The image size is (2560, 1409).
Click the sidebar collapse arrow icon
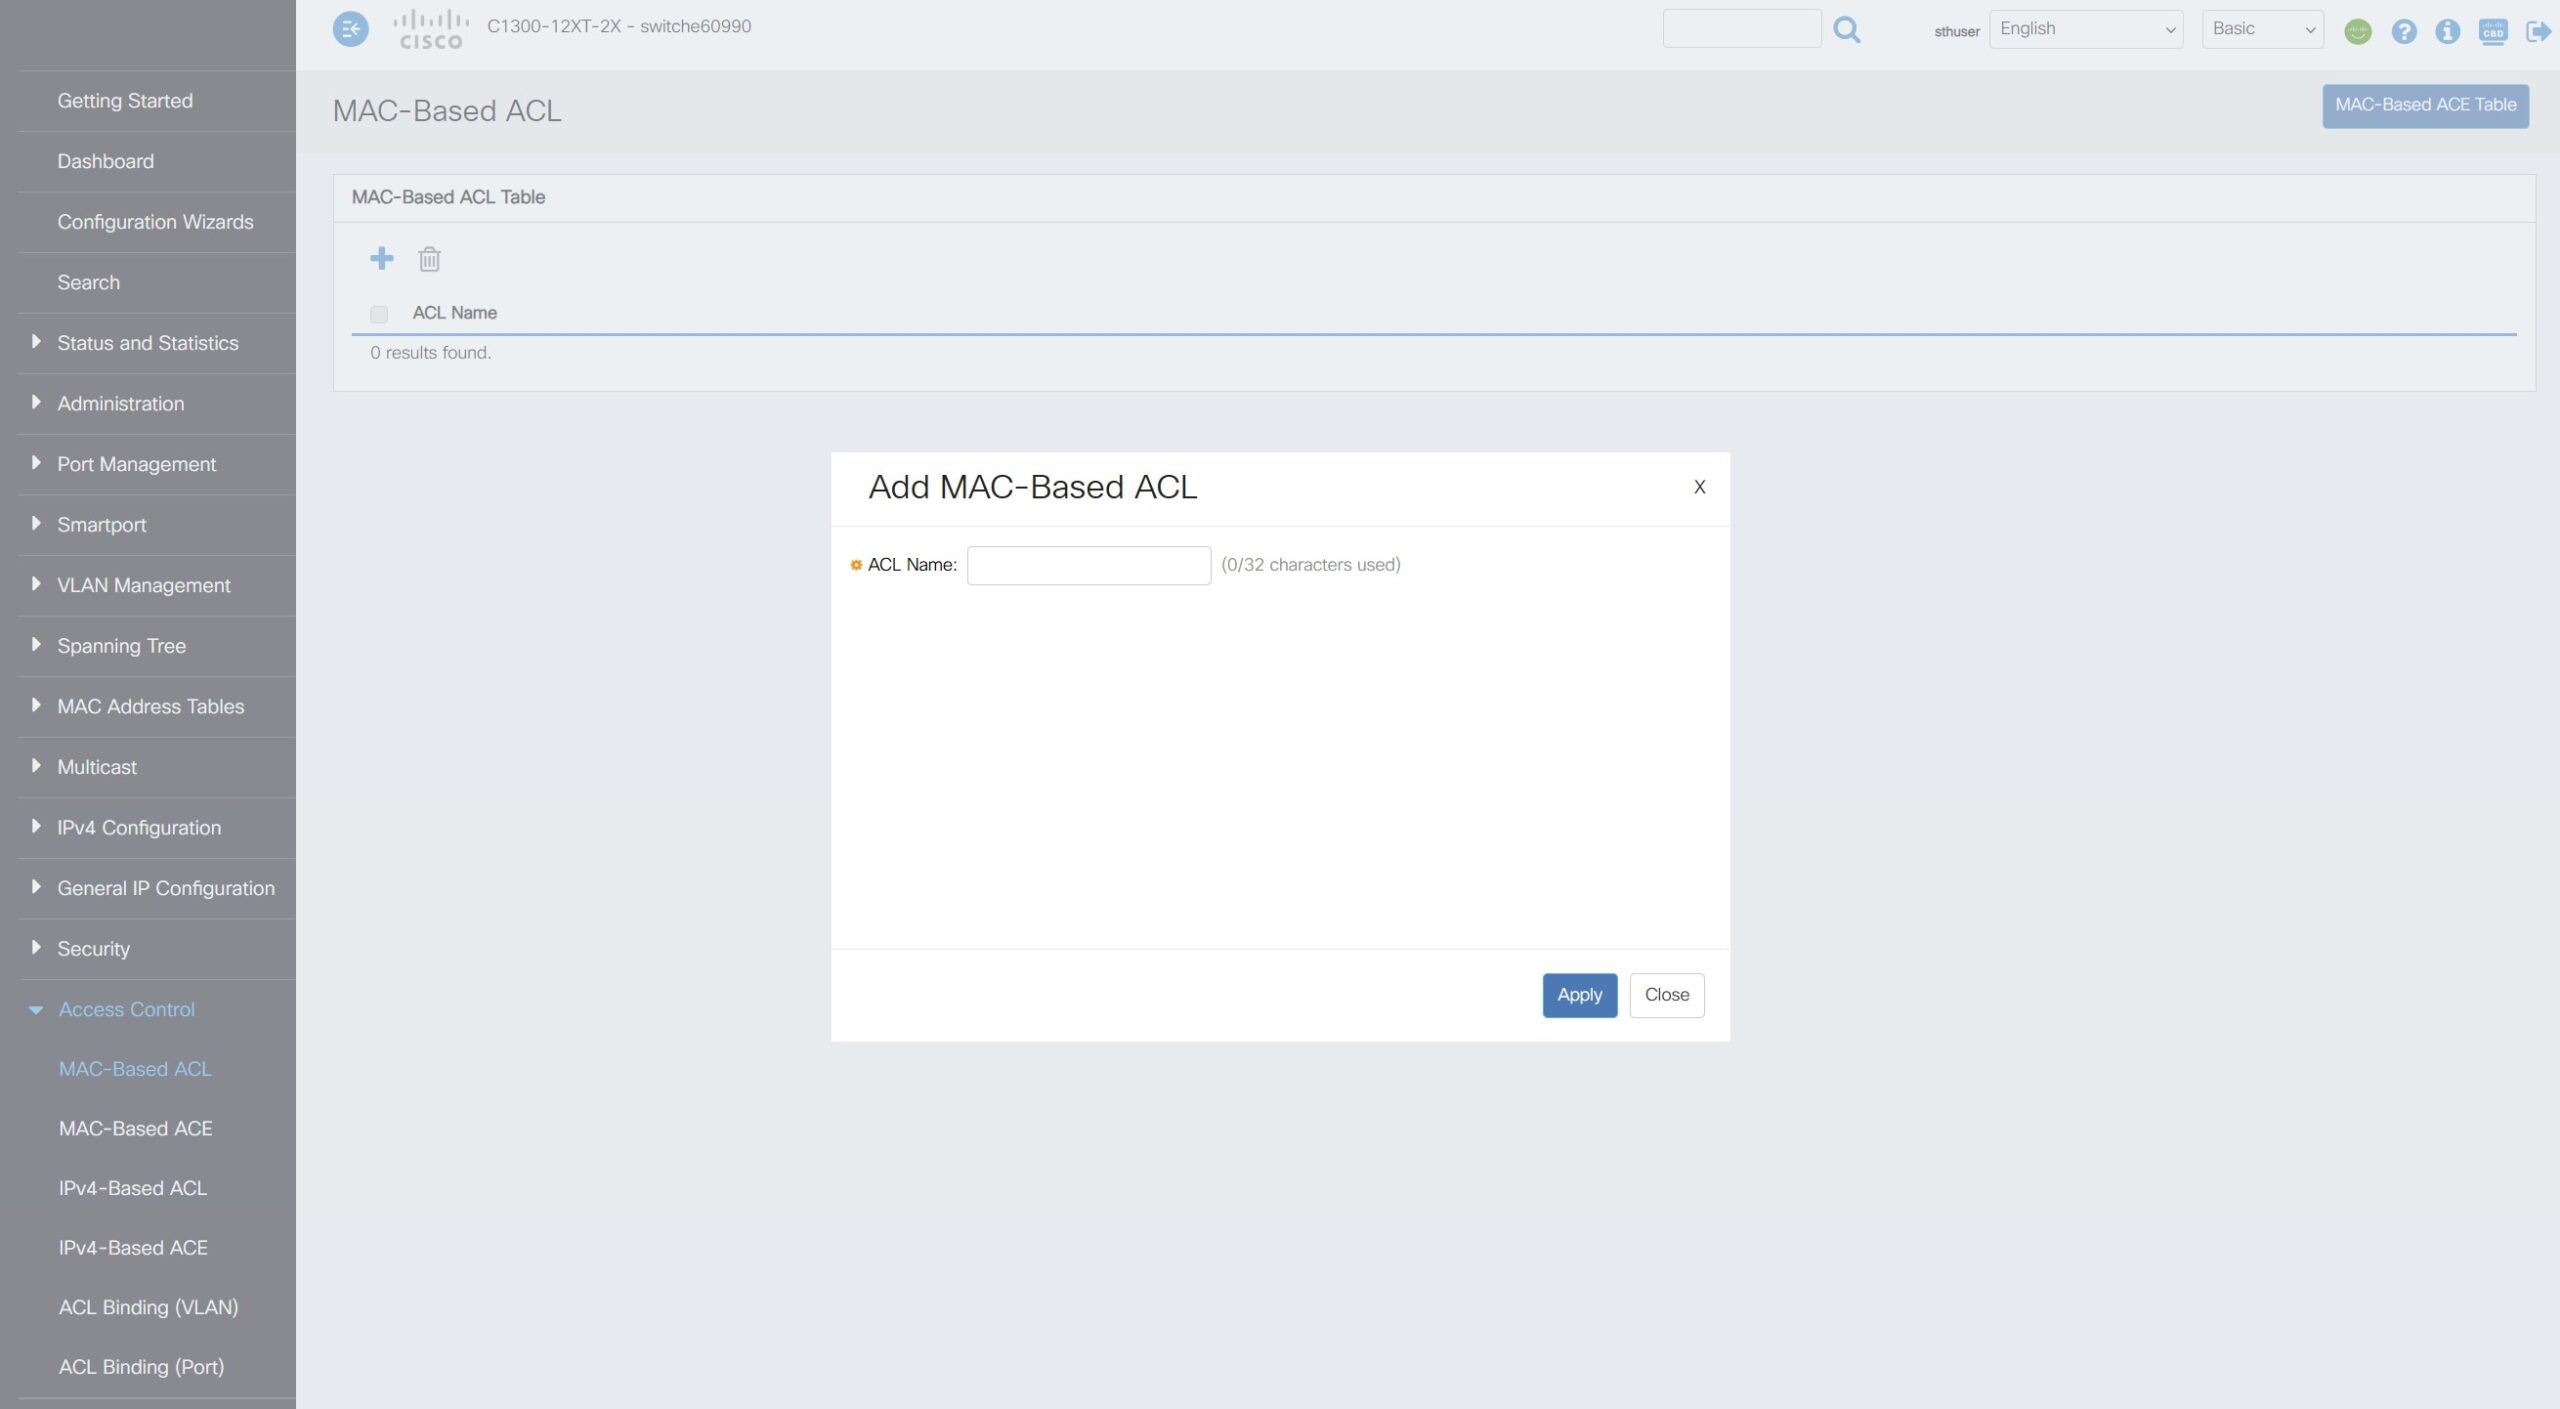click(x=350, y=29)
